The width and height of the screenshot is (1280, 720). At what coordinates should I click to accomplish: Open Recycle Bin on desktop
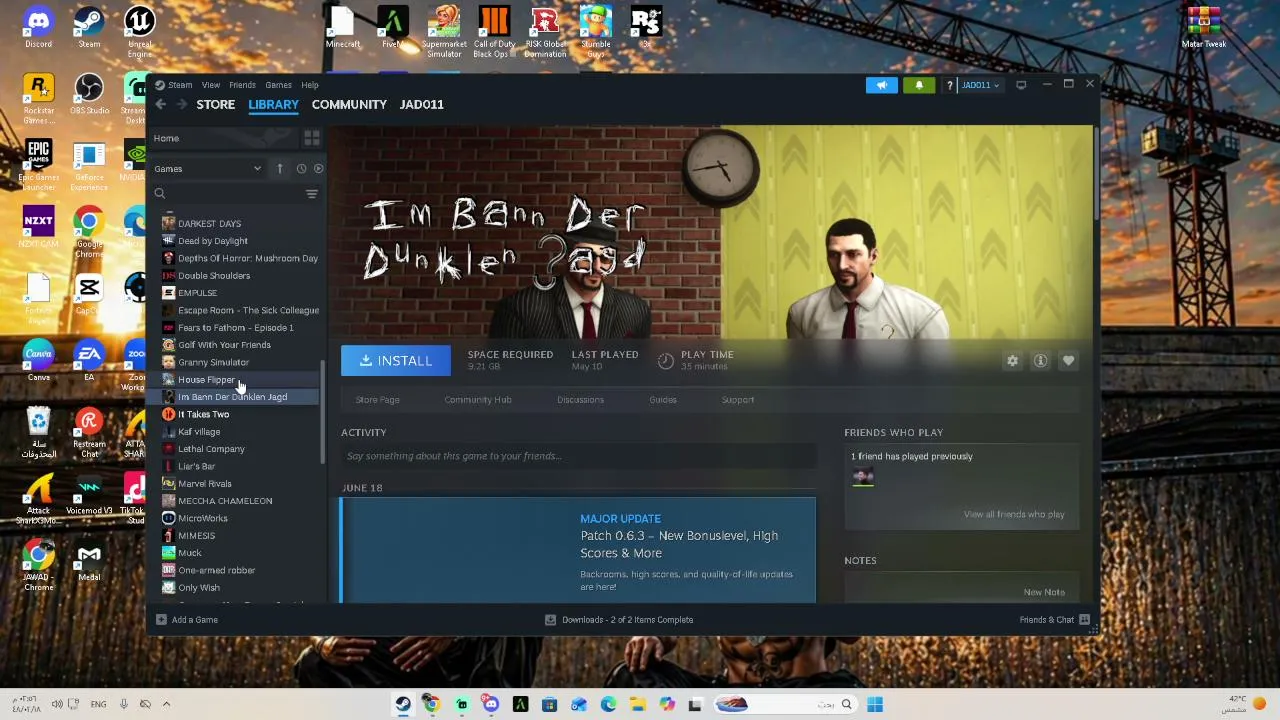(x=38, y=433)
